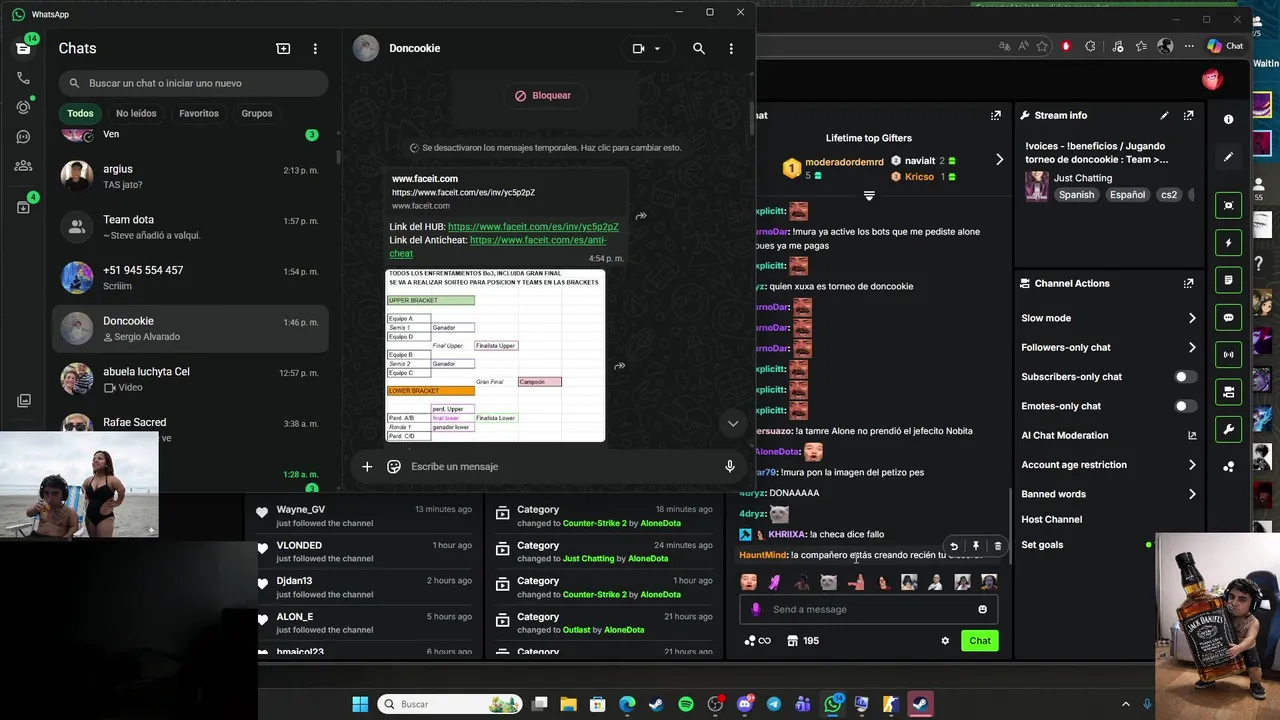Pop out the Twitch chat panel

995,115
